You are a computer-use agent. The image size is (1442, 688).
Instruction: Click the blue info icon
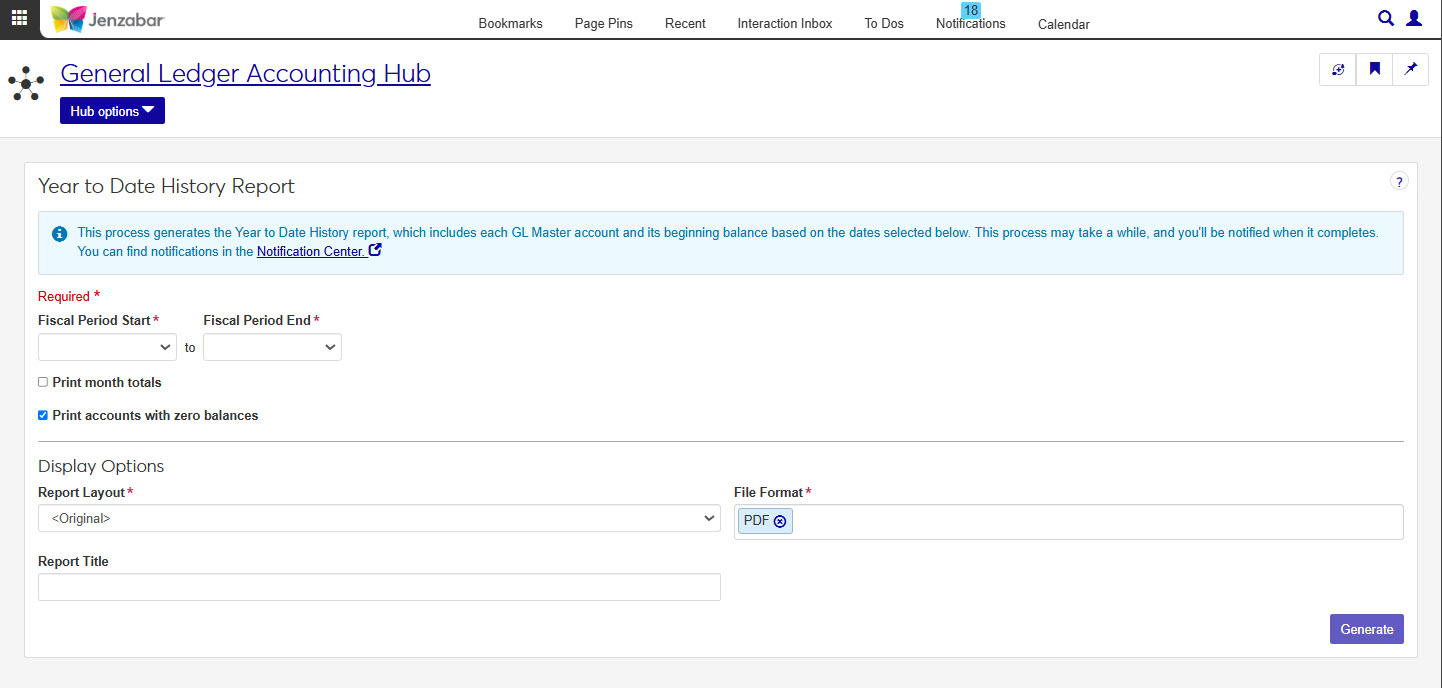tap(59, 233)
